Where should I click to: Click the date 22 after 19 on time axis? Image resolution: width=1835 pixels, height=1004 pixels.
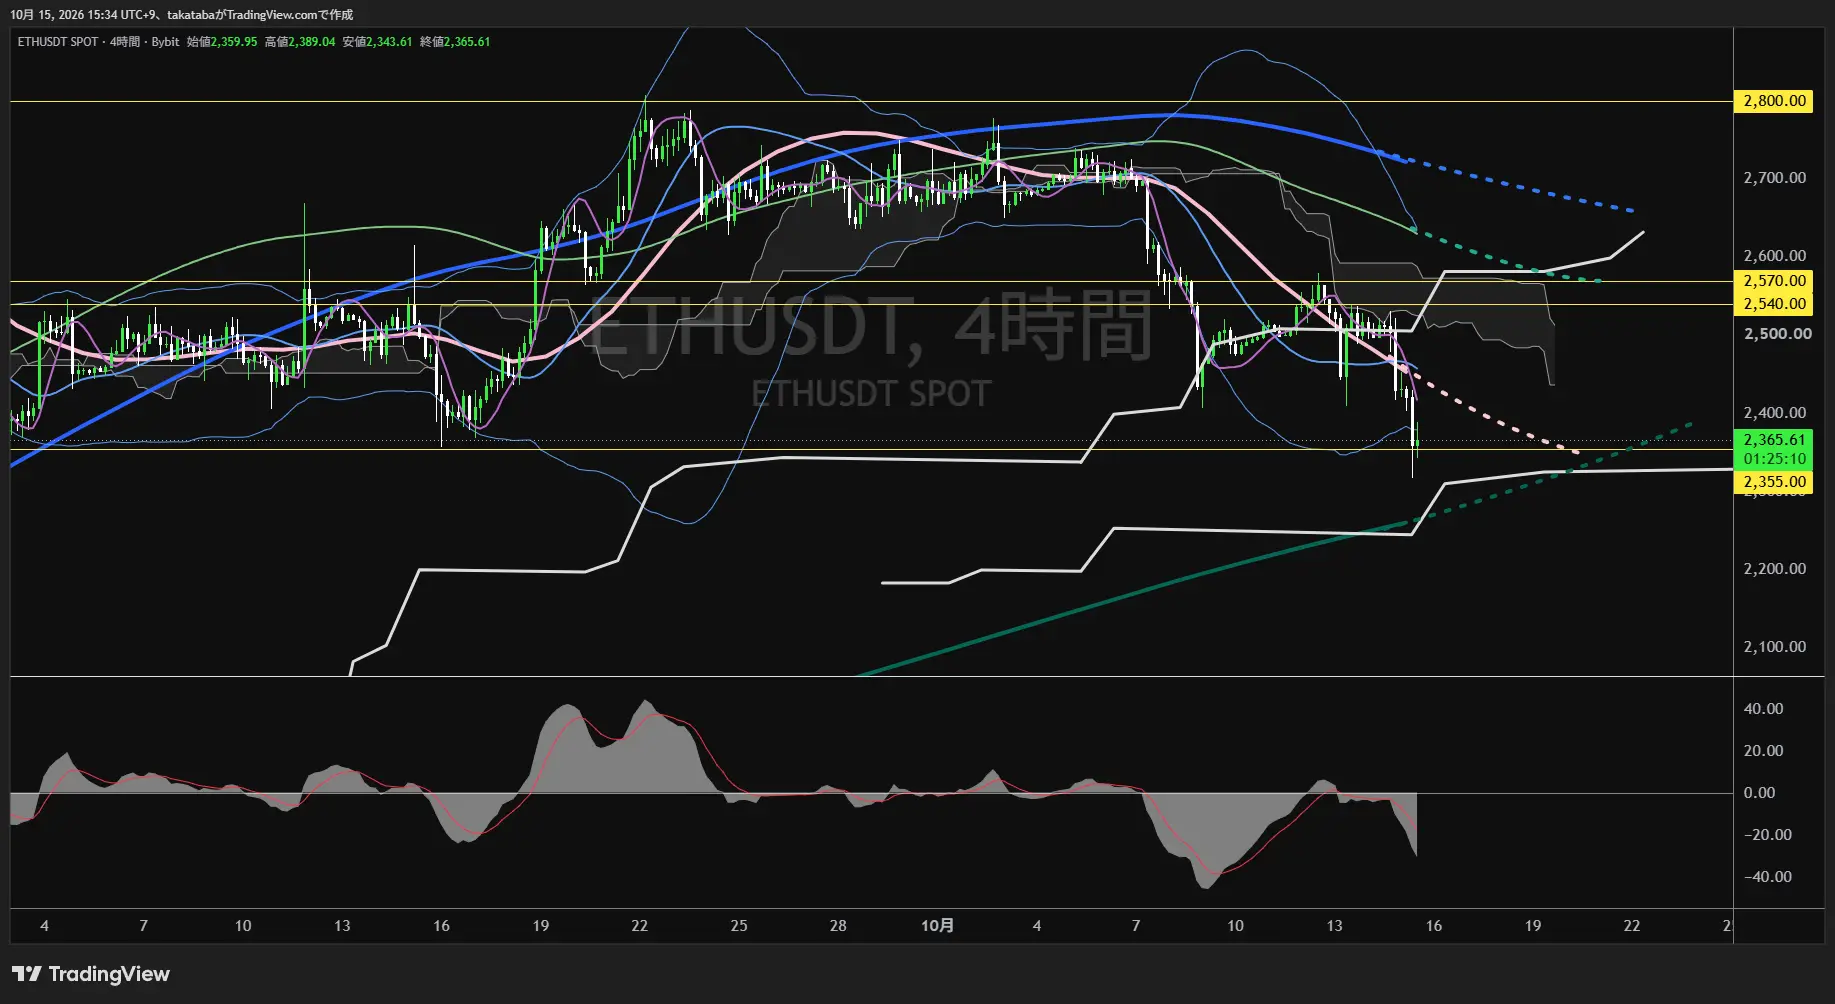click(1632, 926)
